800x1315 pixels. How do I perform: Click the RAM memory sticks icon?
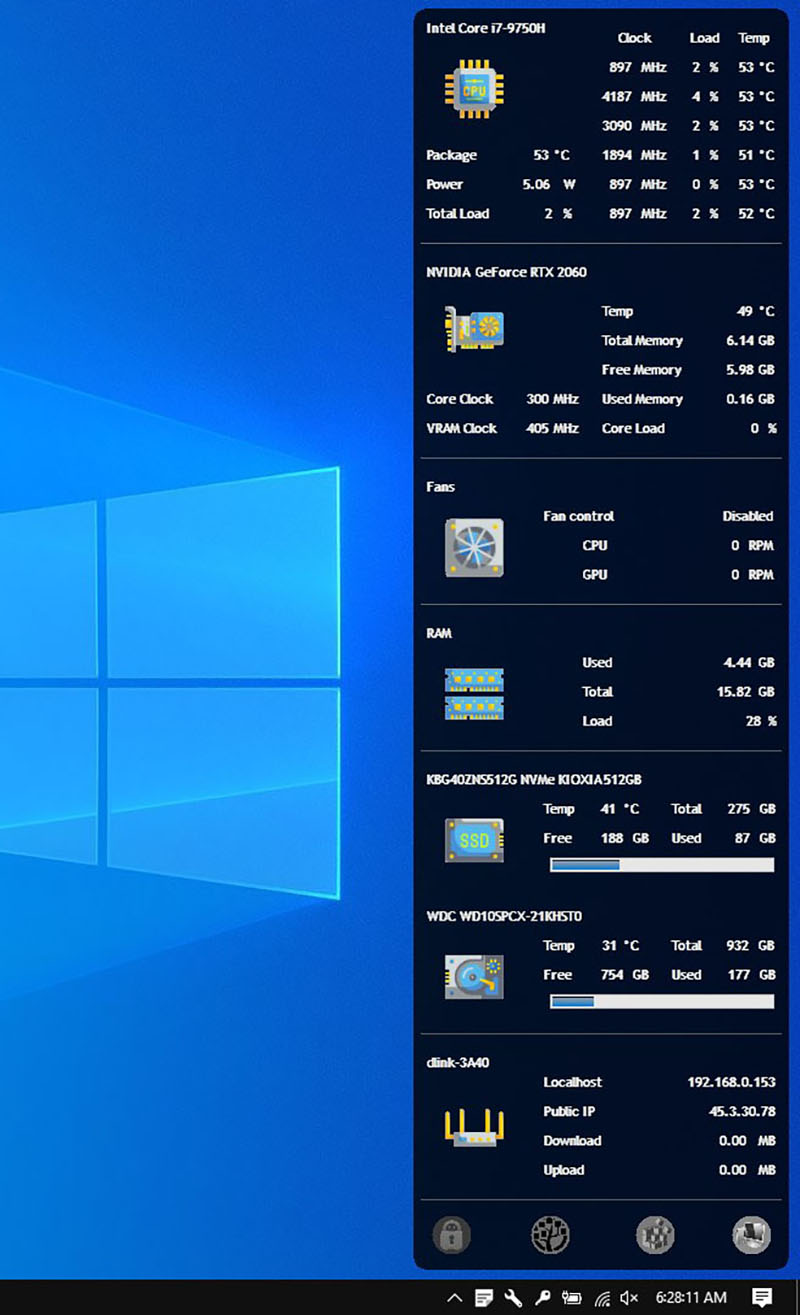(x=474, y=693)
